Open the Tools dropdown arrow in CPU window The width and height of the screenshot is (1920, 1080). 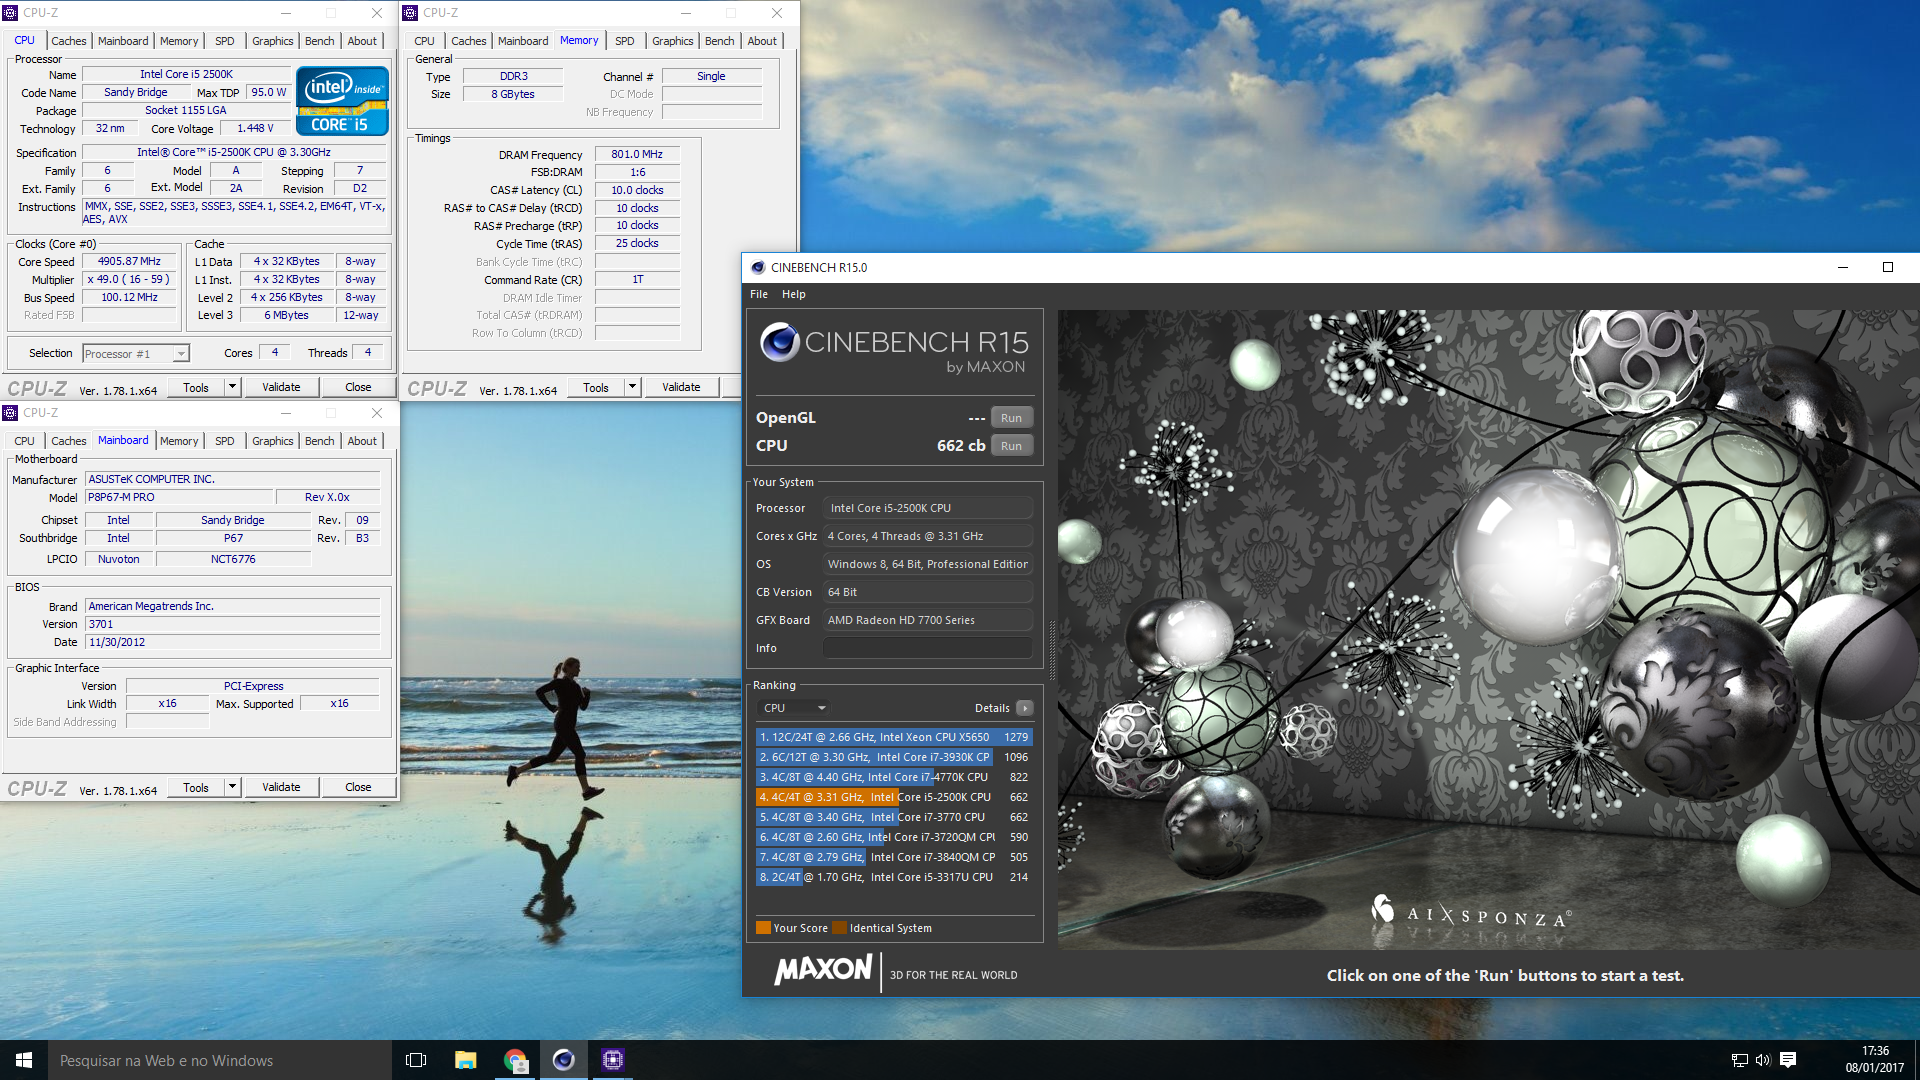[232, 387]
